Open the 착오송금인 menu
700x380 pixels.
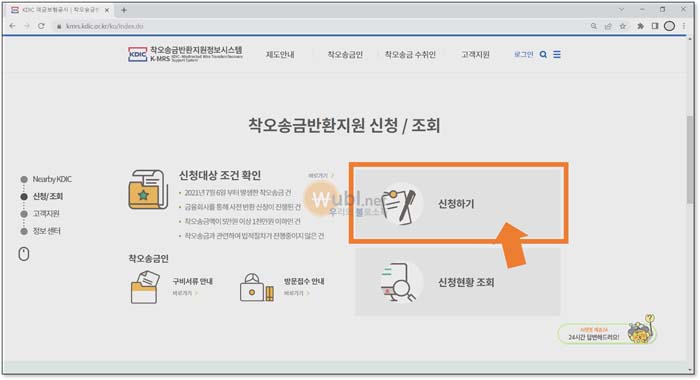coord(345,54)
